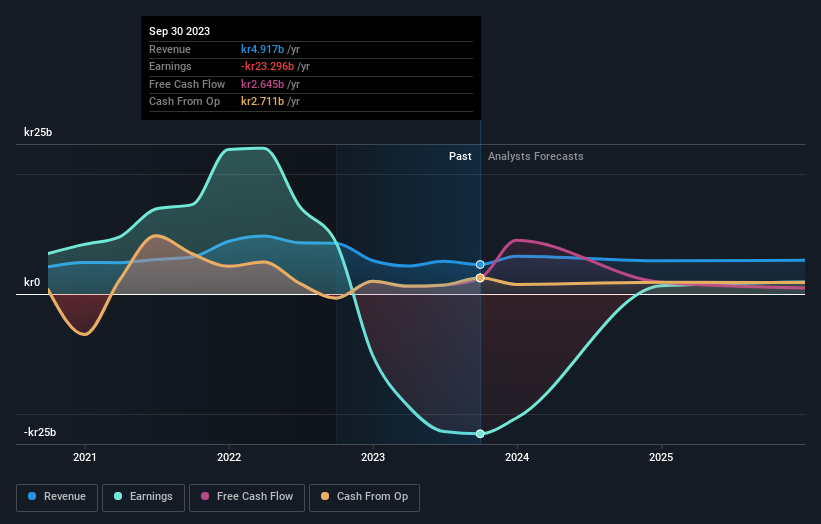Click the blue Revenue data point marker
821x524 pixels.
point(480,265)
